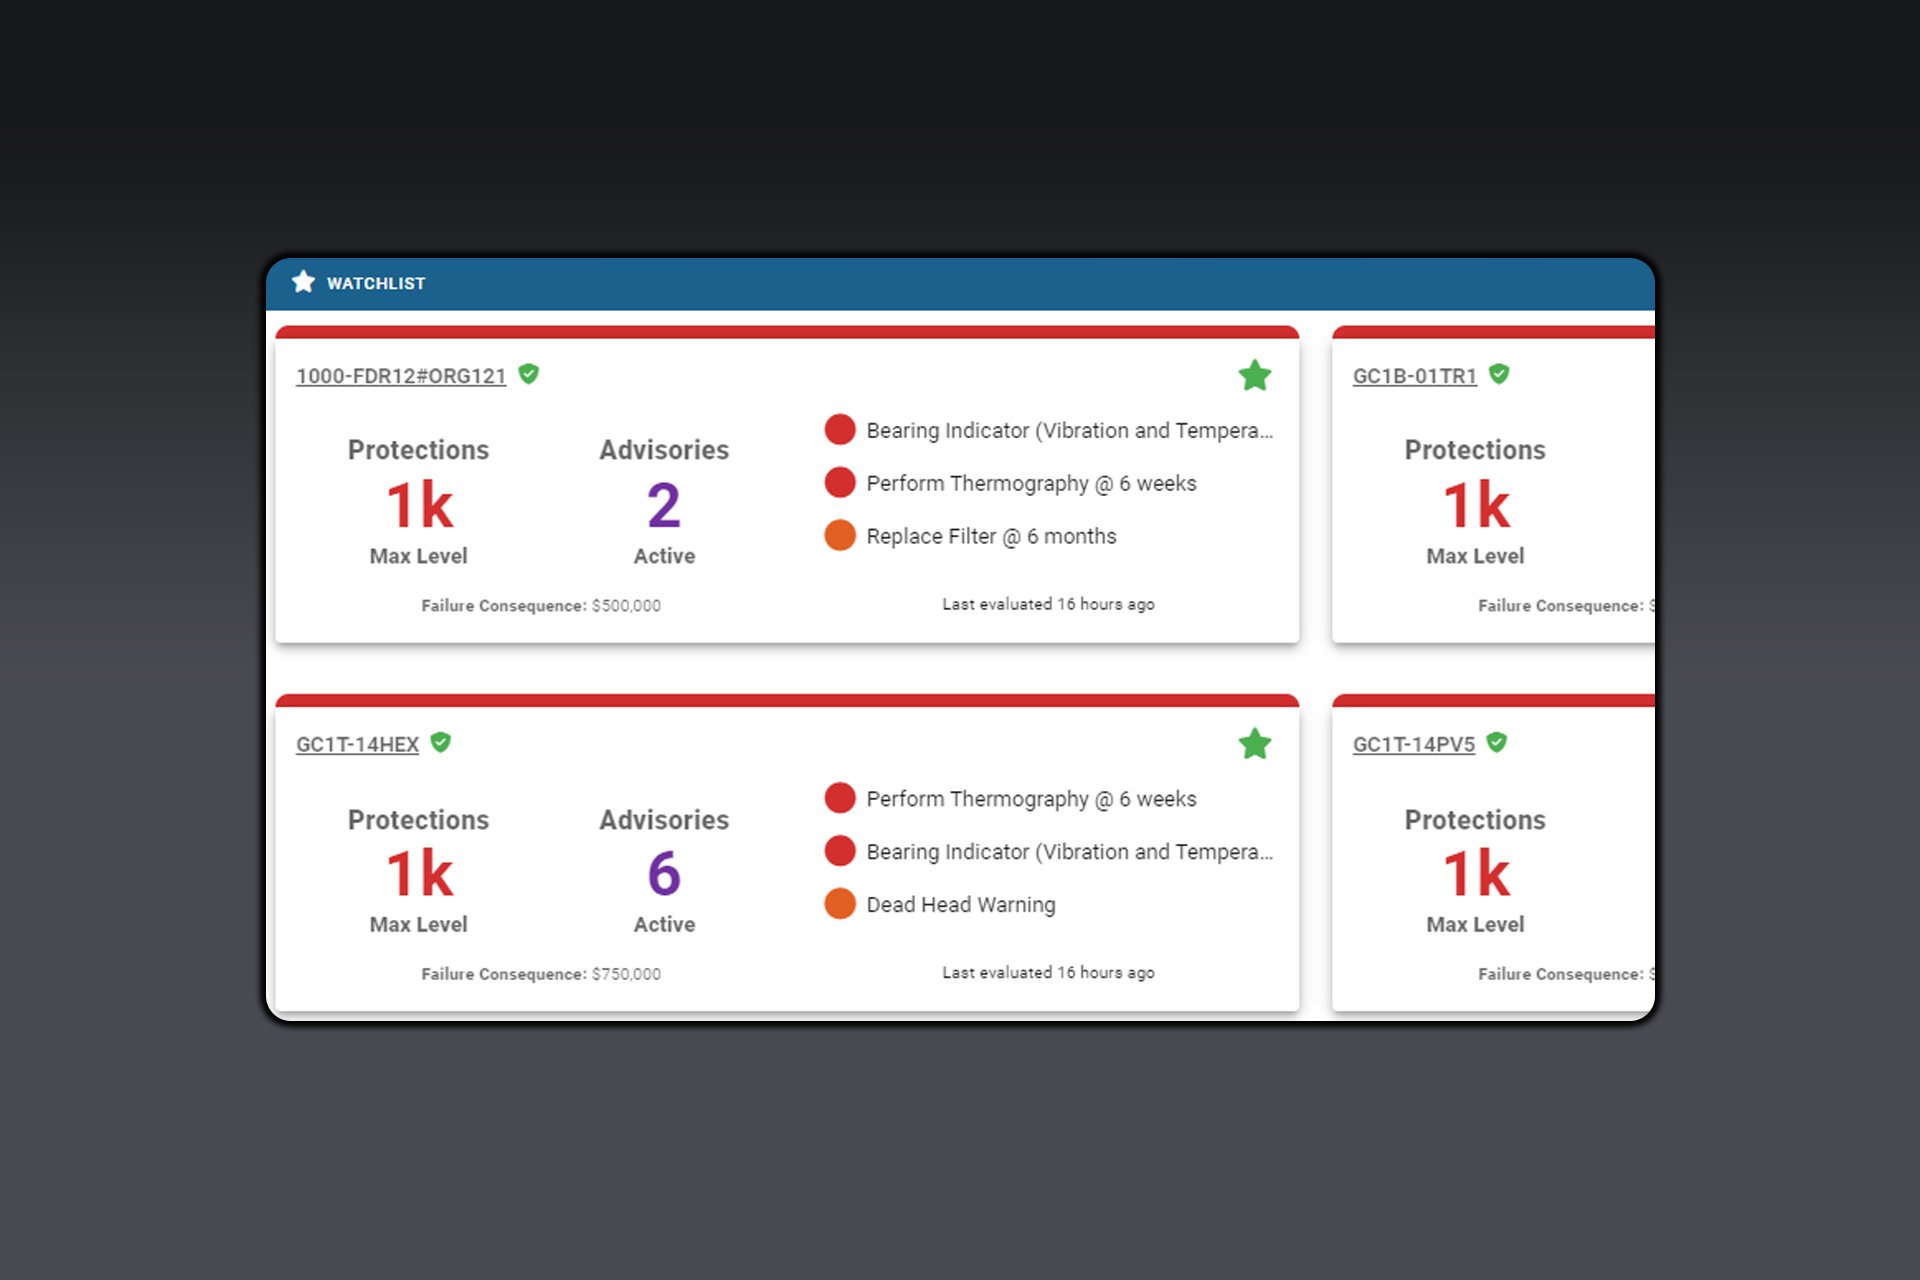1920x1280 pixels.
Task: Click the verified shield icon beside 1000-FDR12#ORG121
Action: (530, 375)
